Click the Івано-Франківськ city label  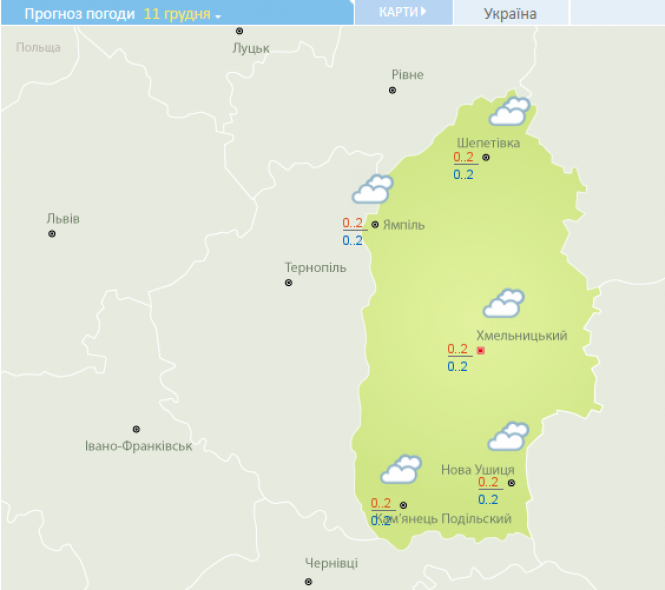point(139,445)
